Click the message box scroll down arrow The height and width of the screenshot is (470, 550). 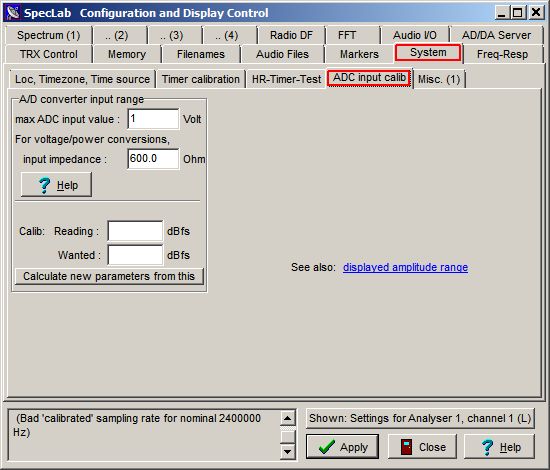pyautogui.click(x=288, y=451)
